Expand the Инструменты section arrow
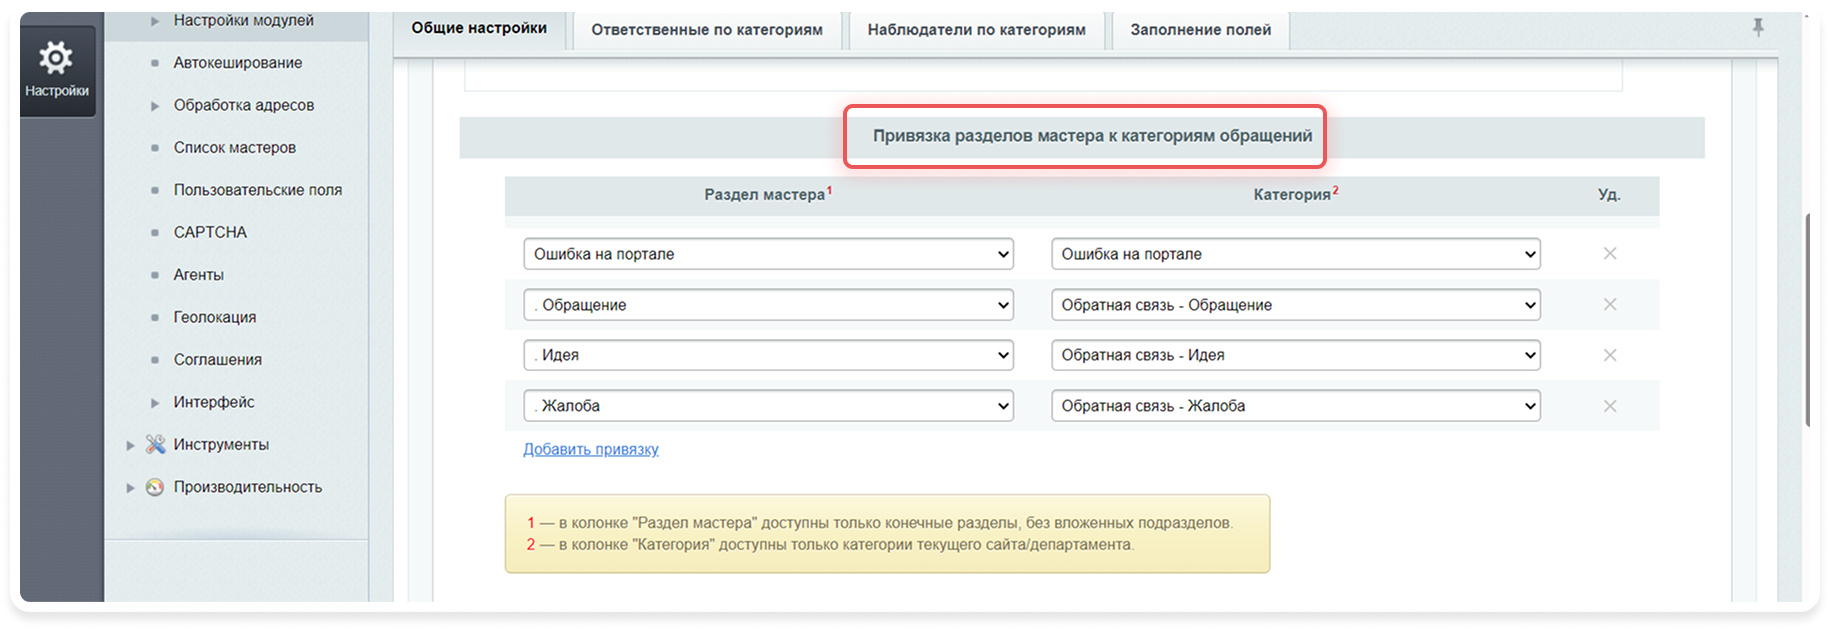1830x630 pixels. click(x=130, y=445)
